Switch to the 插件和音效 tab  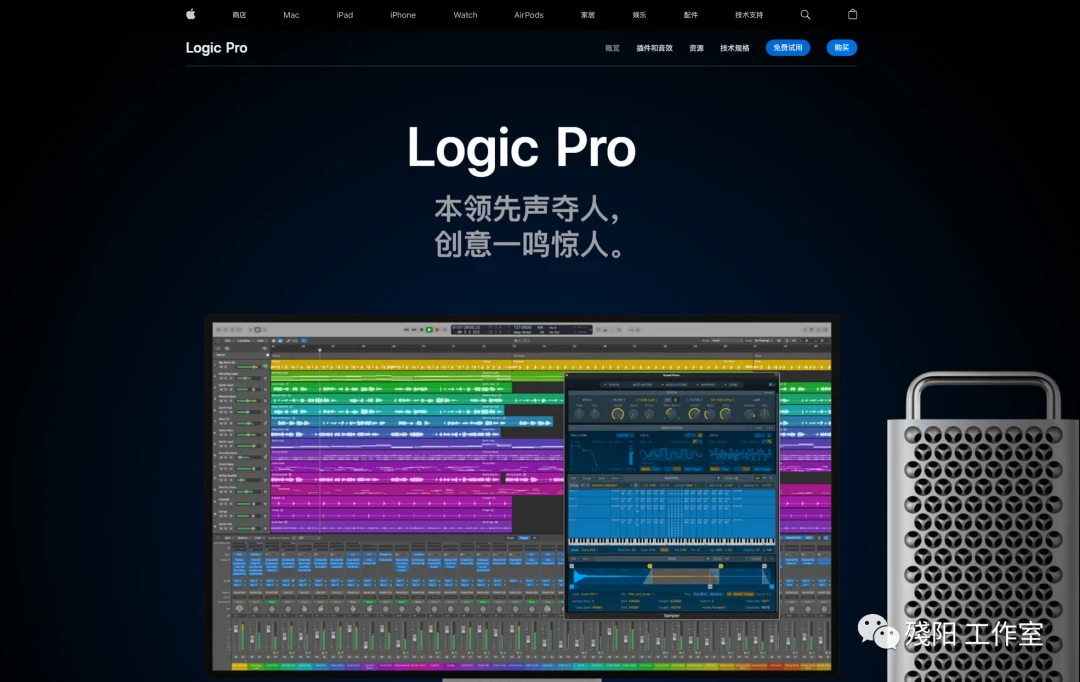[654, 48]
